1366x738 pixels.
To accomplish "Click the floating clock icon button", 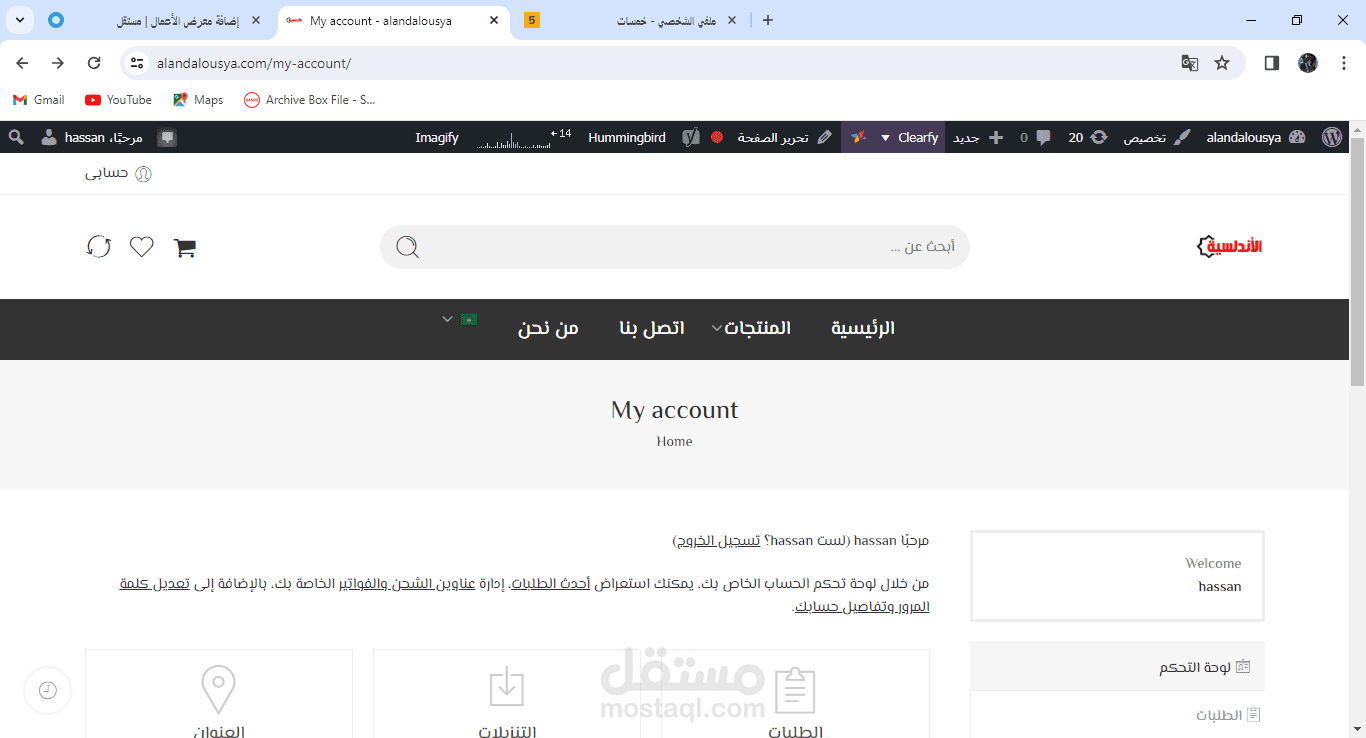I will (x=47, y=690).
